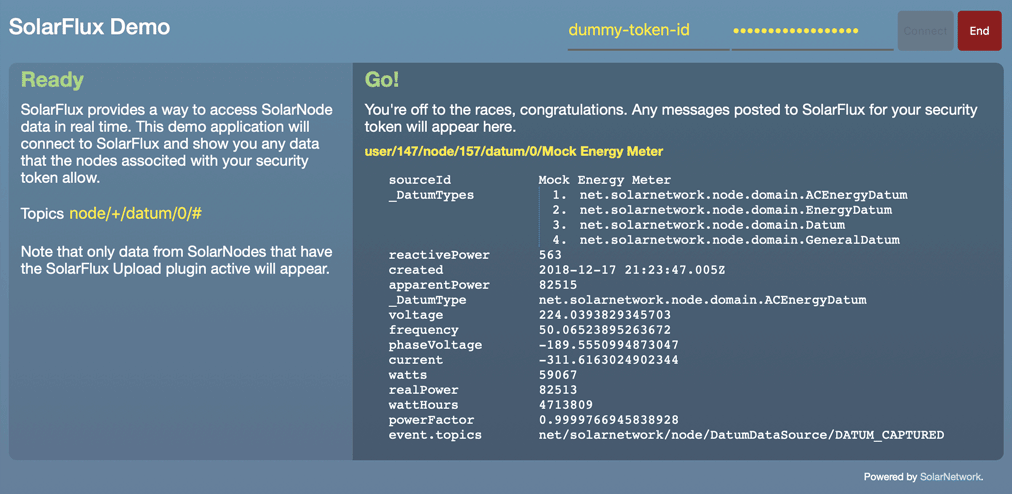Select the watts value 59067
1012x494 pixels.
[558, 375]
